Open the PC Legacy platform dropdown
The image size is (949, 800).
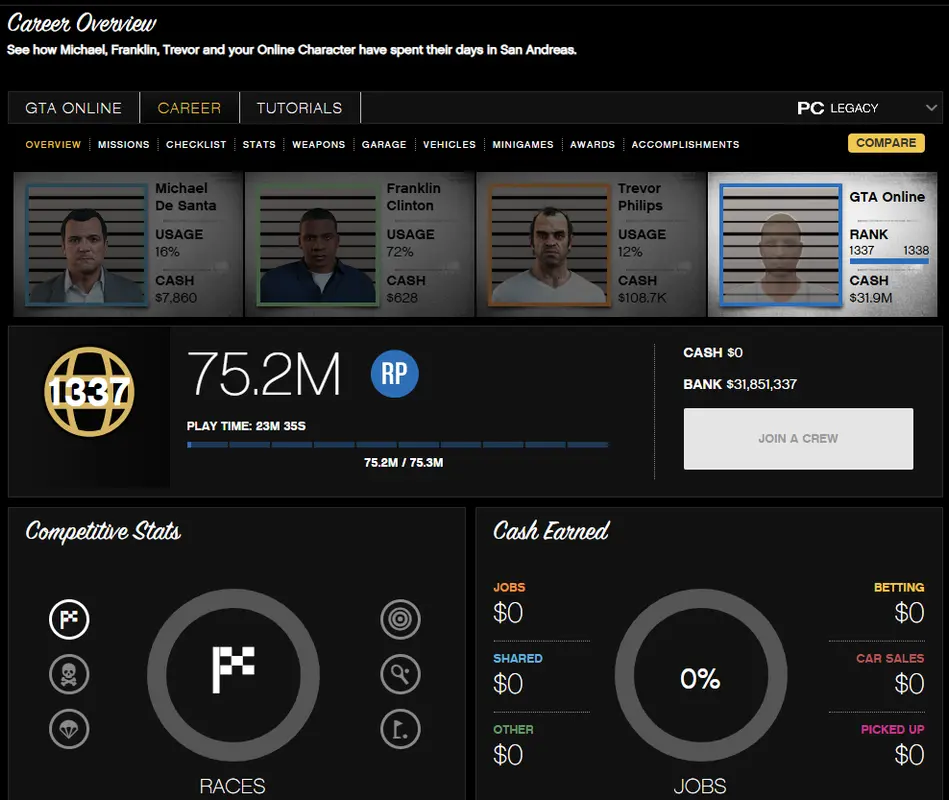[x=867, y=108]
